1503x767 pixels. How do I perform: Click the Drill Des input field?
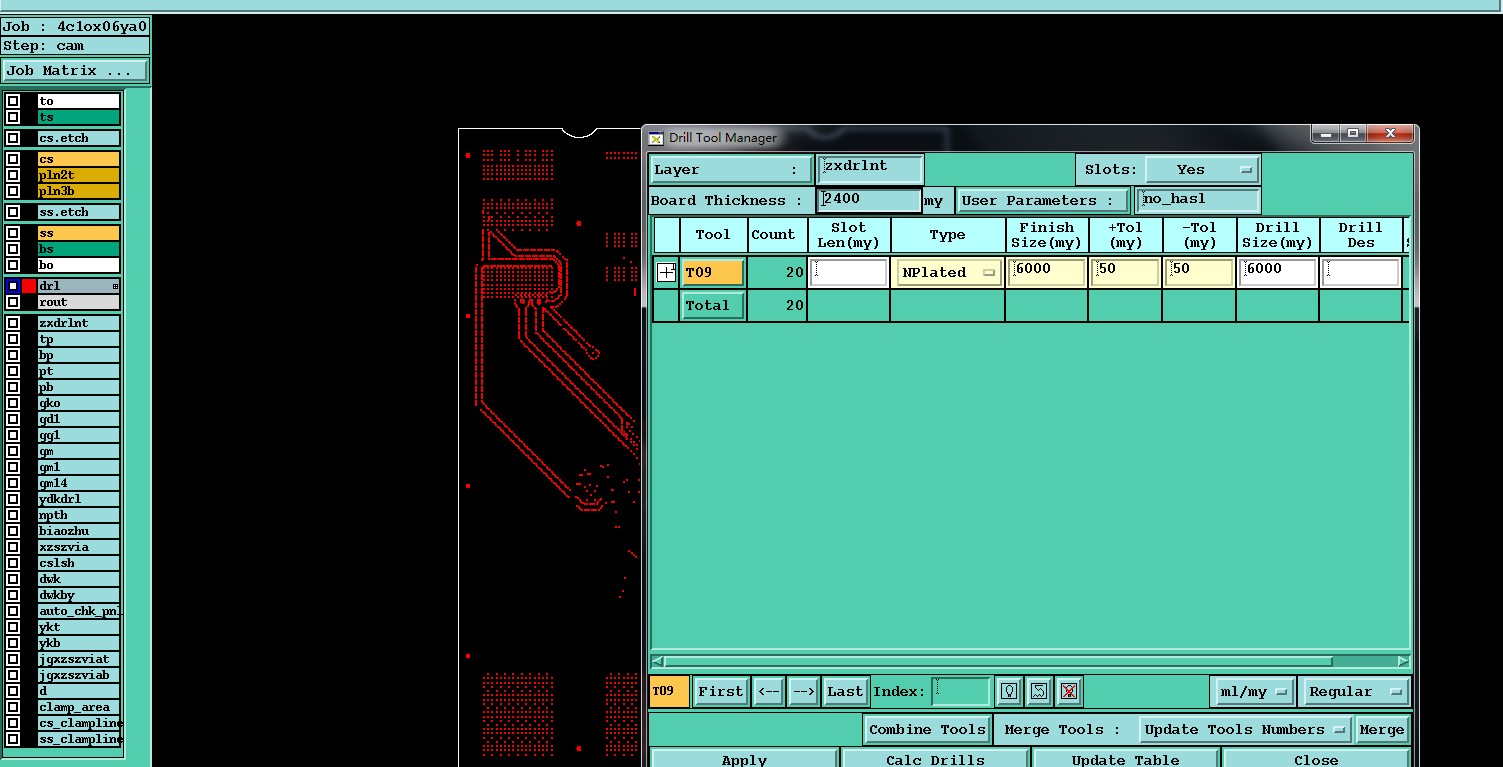click(x=1361, y=272)
